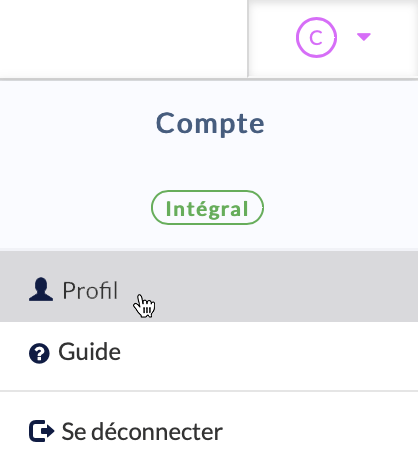Select the letter C inside avatar
This screenshot has height=474, width=418.
(316, 38)
